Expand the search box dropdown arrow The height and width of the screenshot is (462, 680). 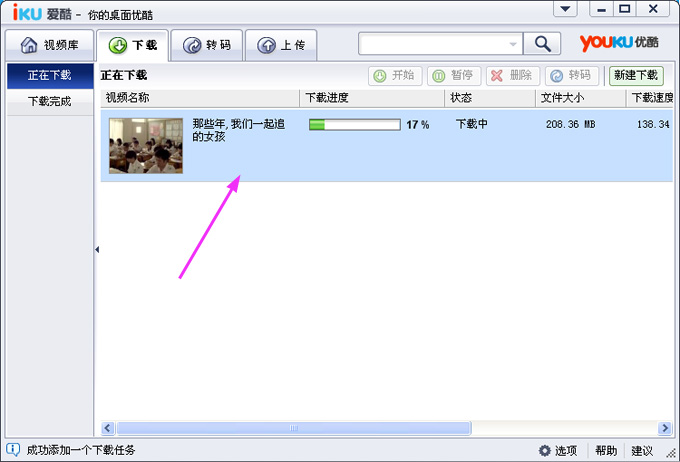(x=513, y=44)
